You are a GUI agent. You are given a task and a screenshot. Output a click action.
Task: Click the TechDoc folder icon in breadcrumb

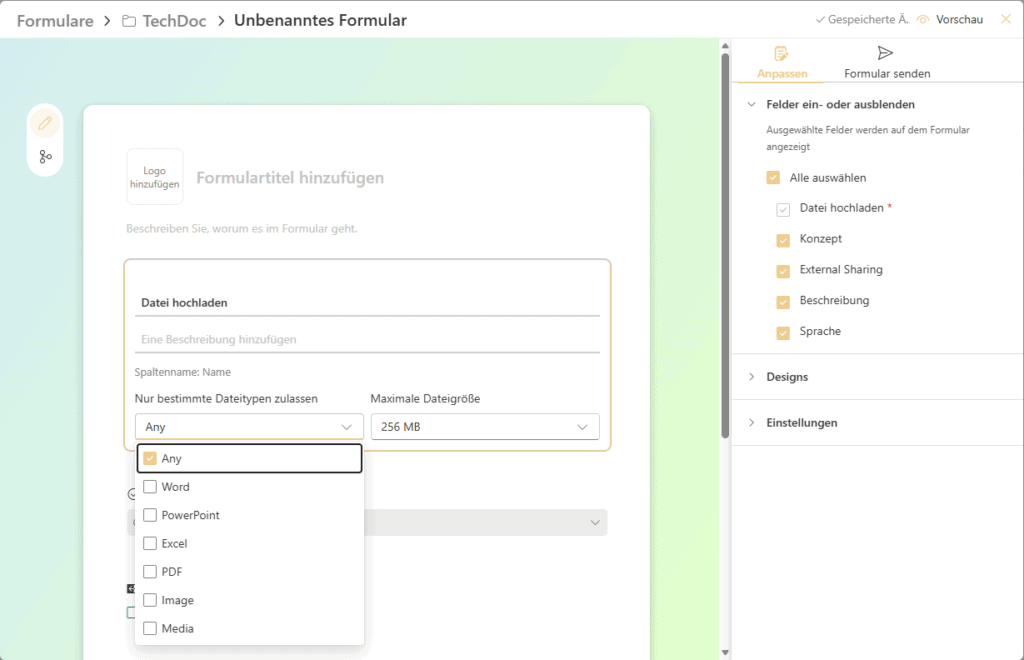pos(129,21)
